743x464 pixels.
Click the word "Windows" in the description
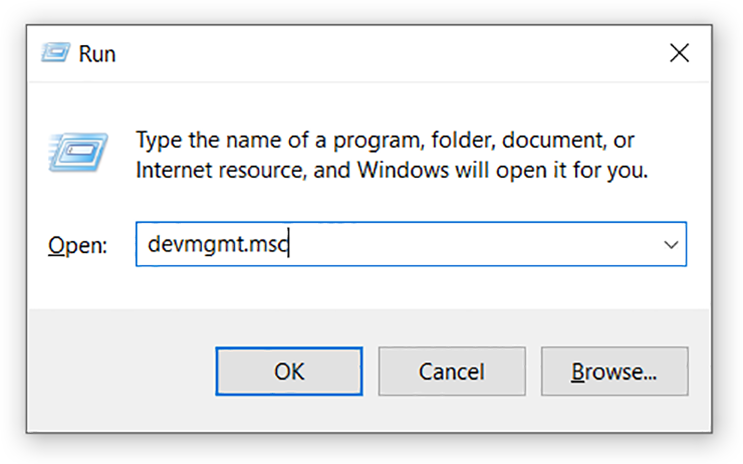403,170
